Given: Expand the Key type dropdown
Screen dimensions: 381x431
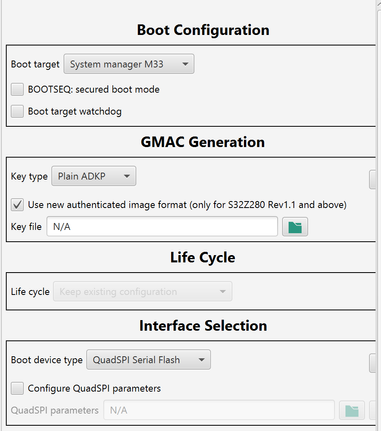Looking at the screenshot, I should point(94,176).
